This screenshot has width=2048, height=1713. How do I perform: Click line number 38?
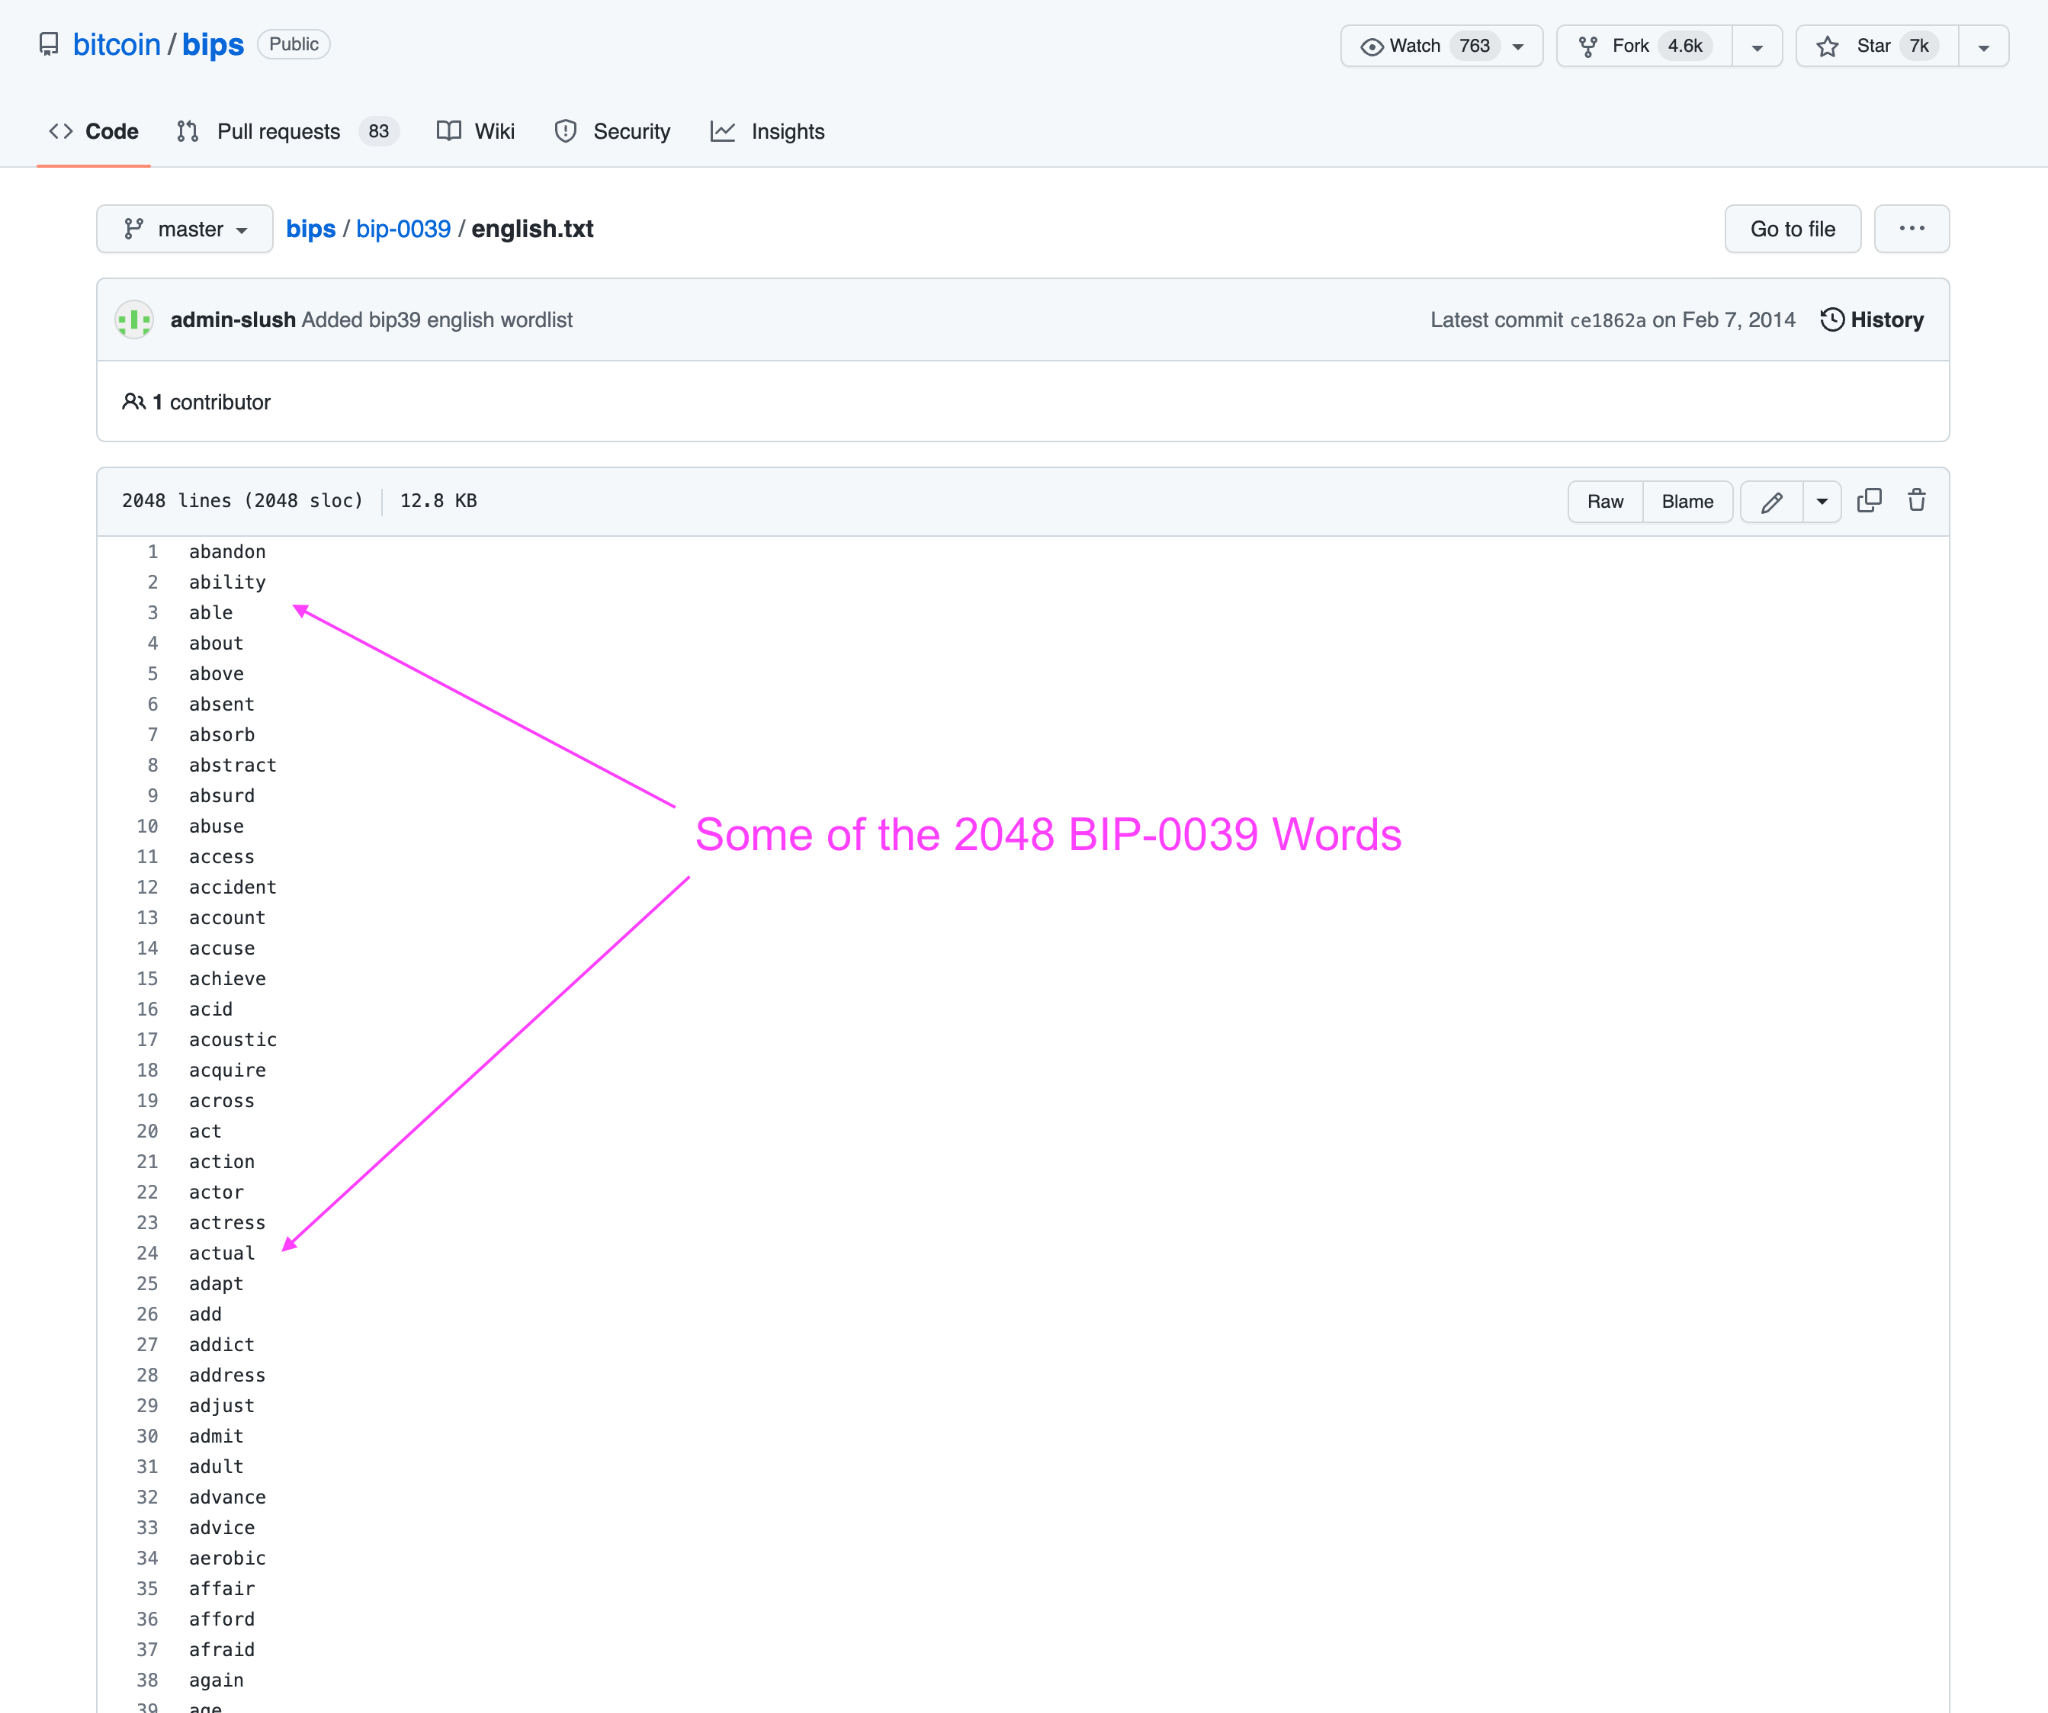147,1680
